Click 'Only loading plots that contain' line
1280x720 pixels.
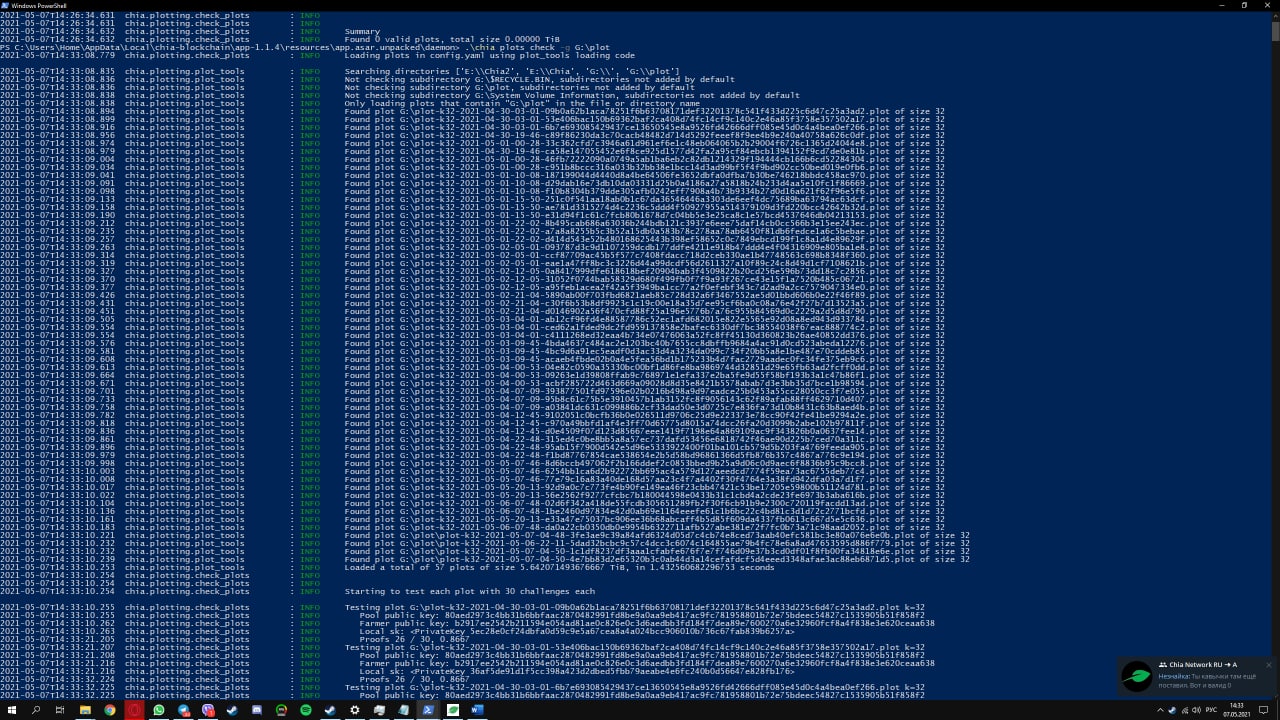(522, 103)
